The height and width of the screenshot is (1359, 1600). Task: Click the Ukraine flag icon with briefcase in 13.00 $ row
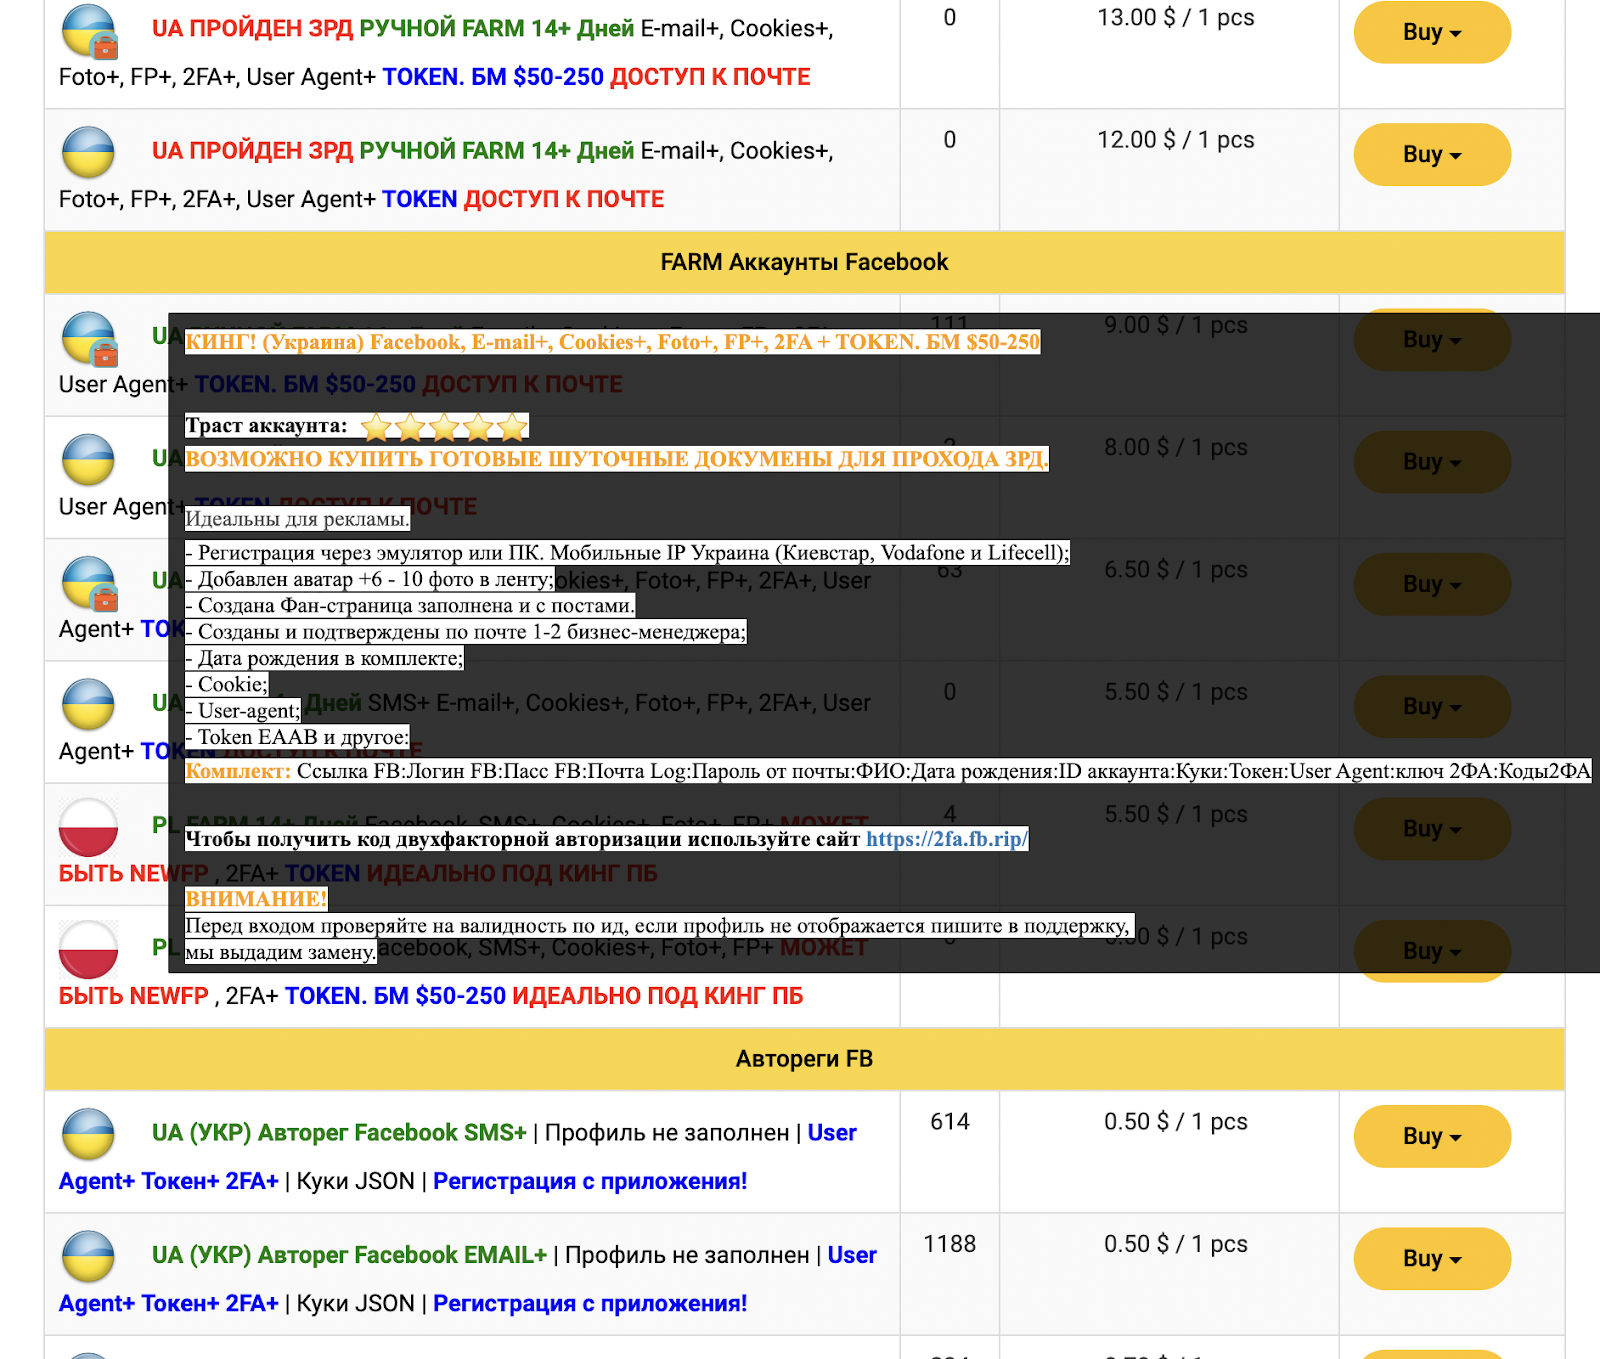(x=89, y=31)
